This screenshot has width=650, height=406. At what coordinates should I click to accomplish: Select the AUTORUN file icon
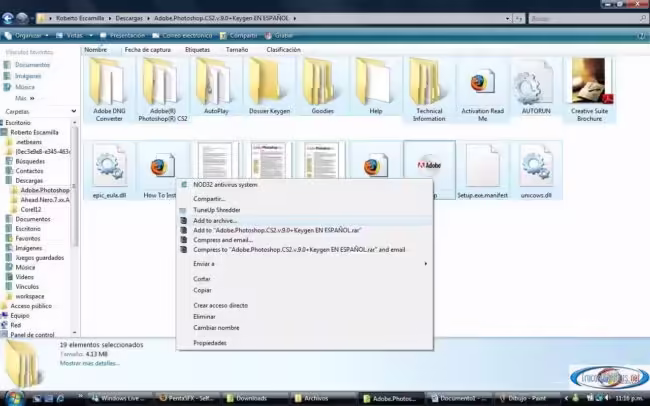[536, 82]
